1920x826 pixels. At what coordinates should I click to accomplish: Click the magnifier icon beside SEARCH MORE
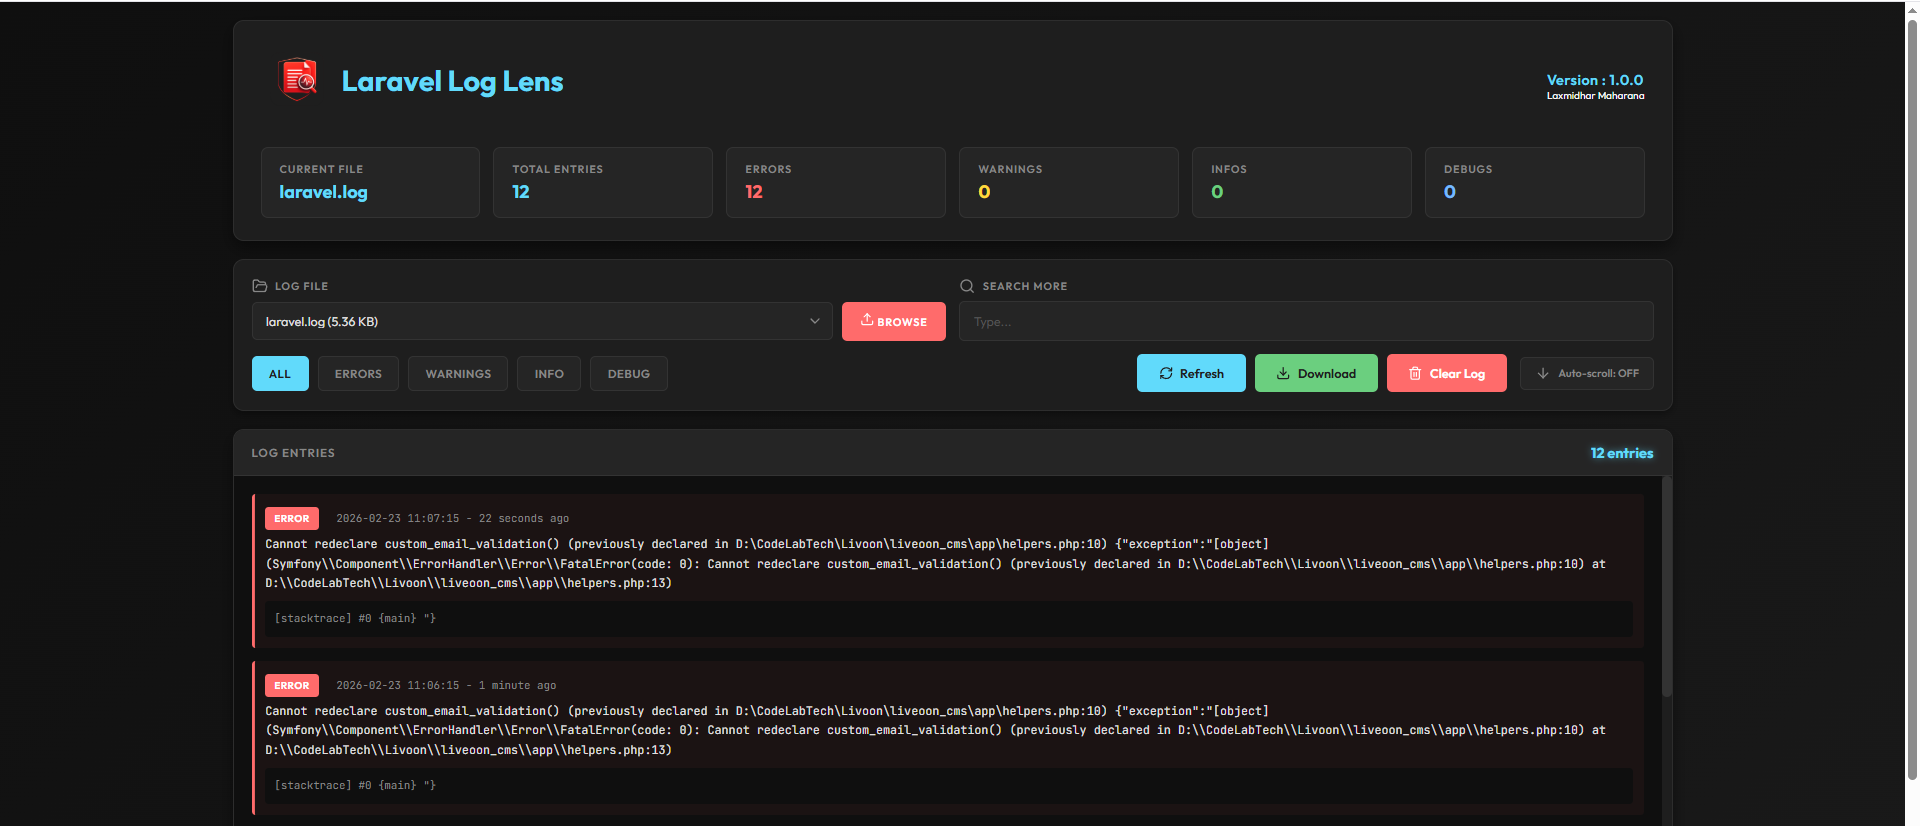pos(967,286)
